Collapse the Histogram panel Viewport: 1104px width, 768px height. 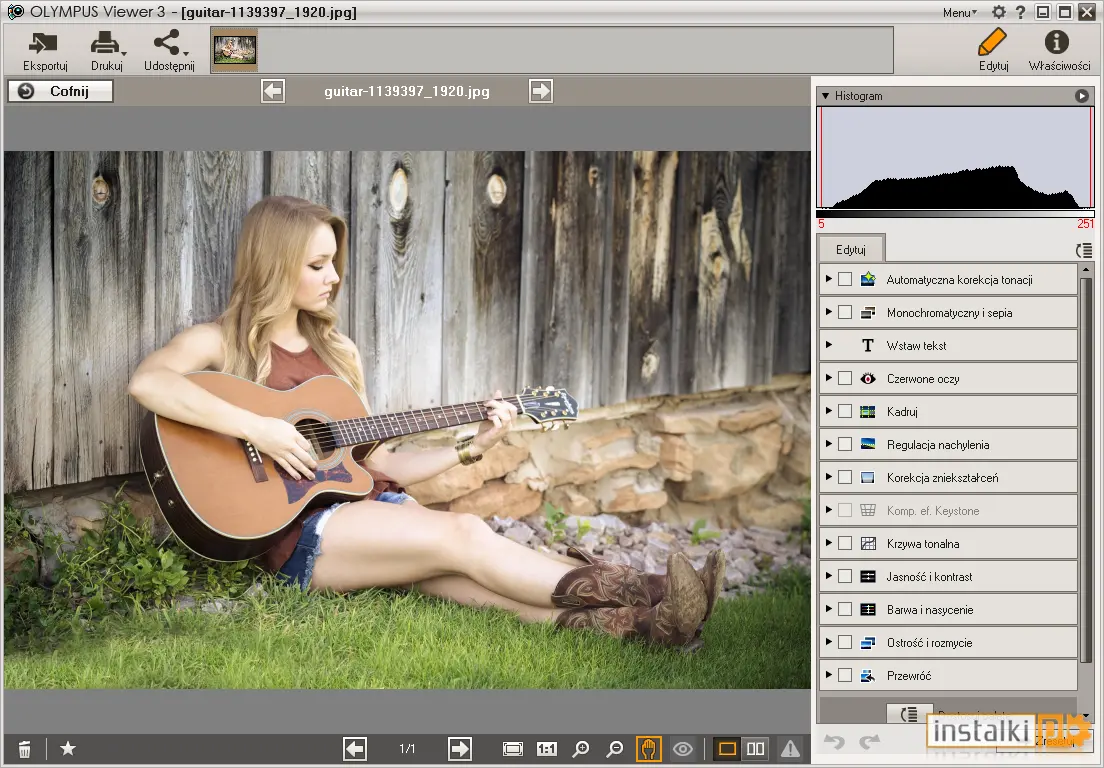click(x=825, y=96)
